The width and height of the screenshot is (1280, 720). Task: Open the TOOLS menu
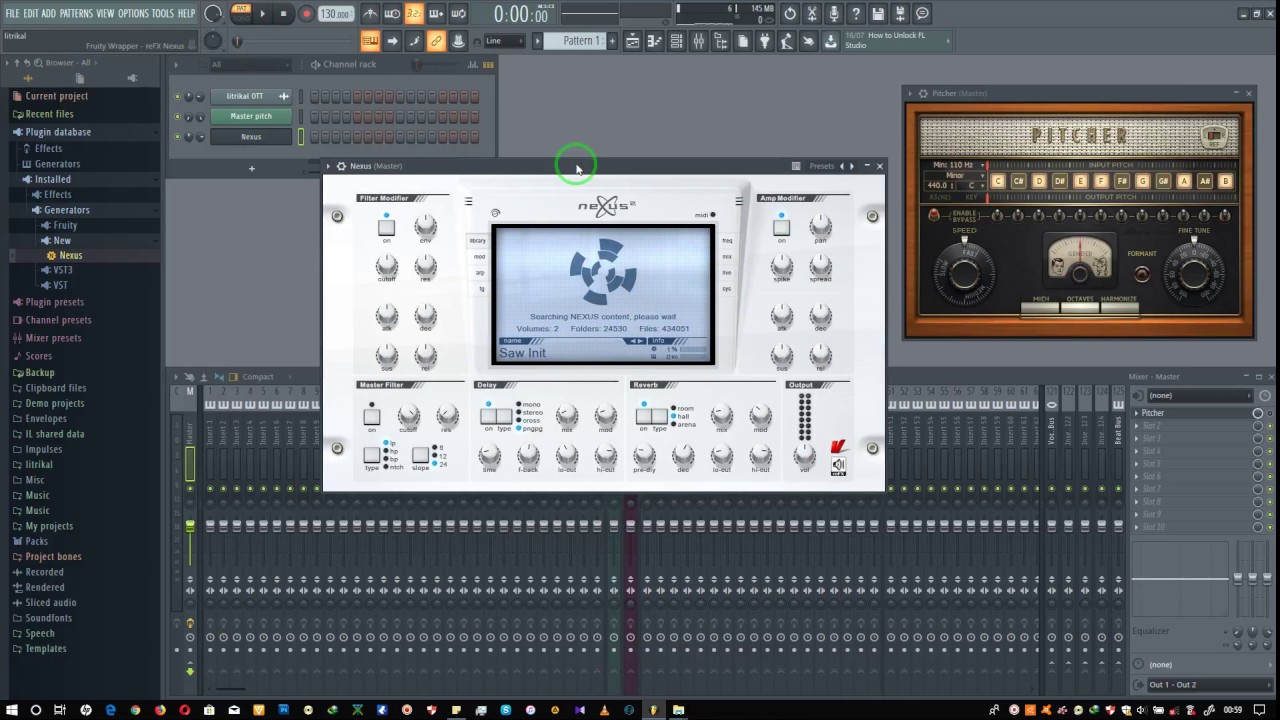pos(163,13)
